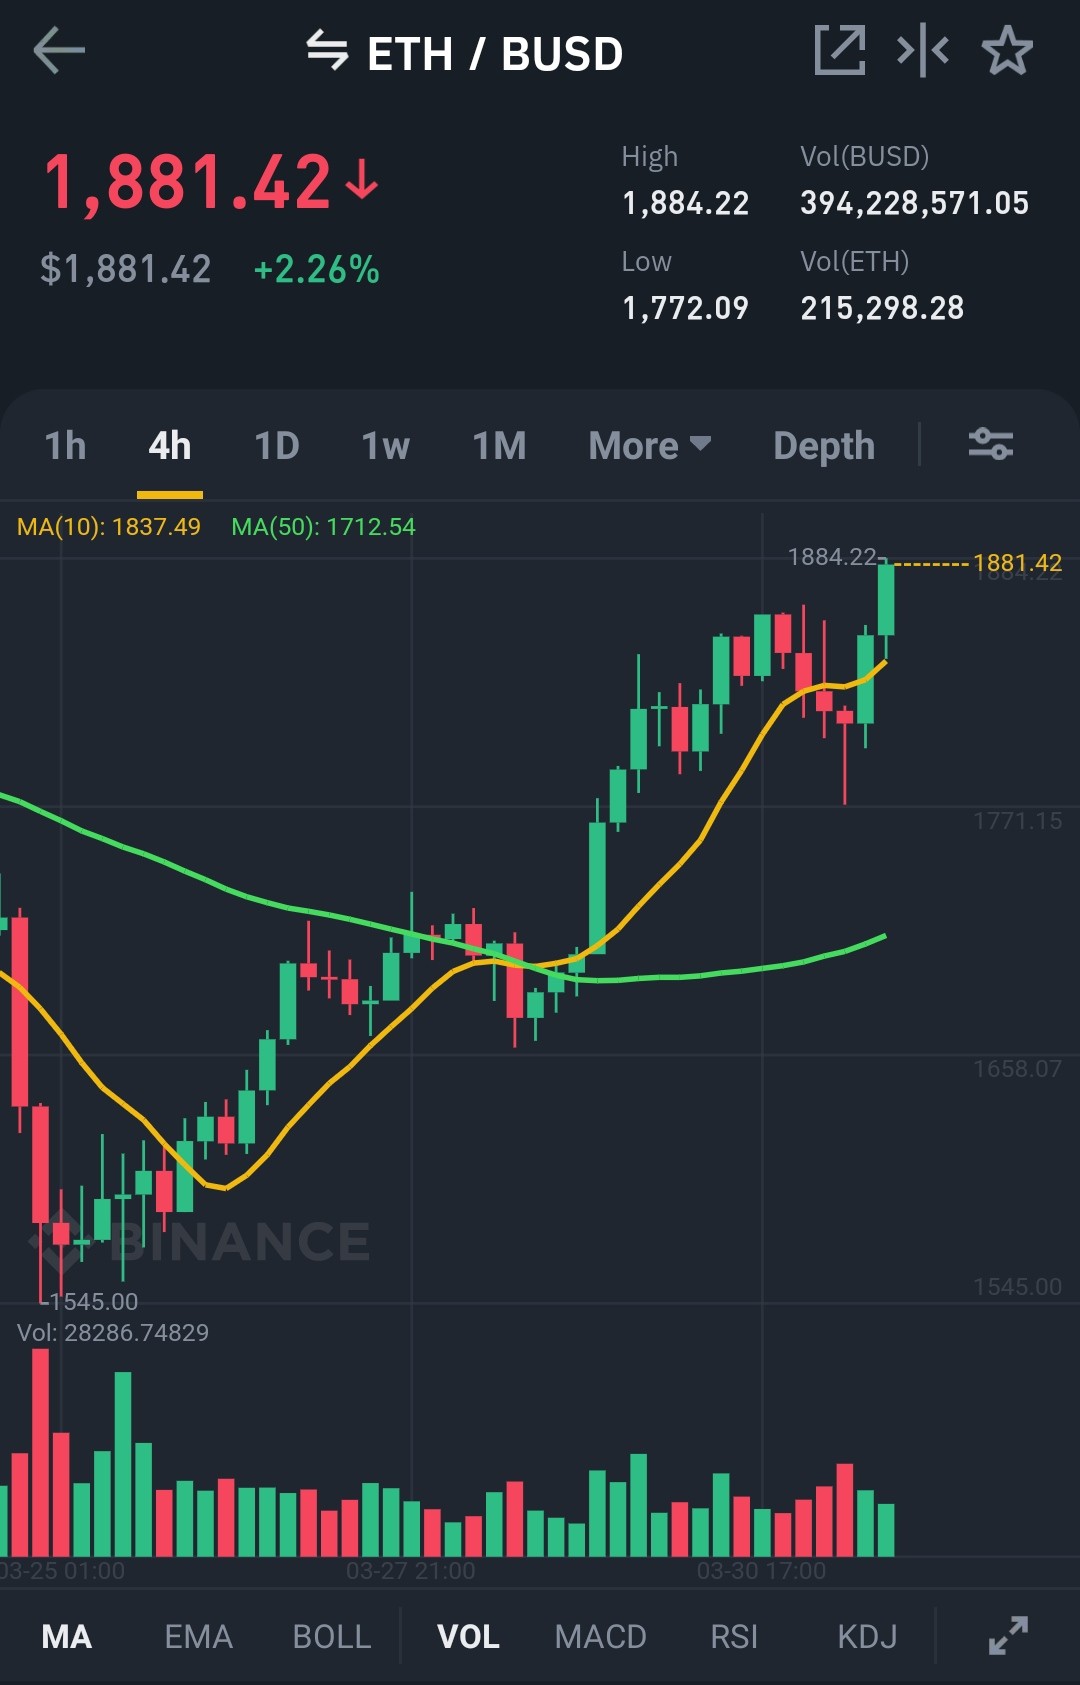
Task: Toggle the MA indicator
Action: [67, 1637]
